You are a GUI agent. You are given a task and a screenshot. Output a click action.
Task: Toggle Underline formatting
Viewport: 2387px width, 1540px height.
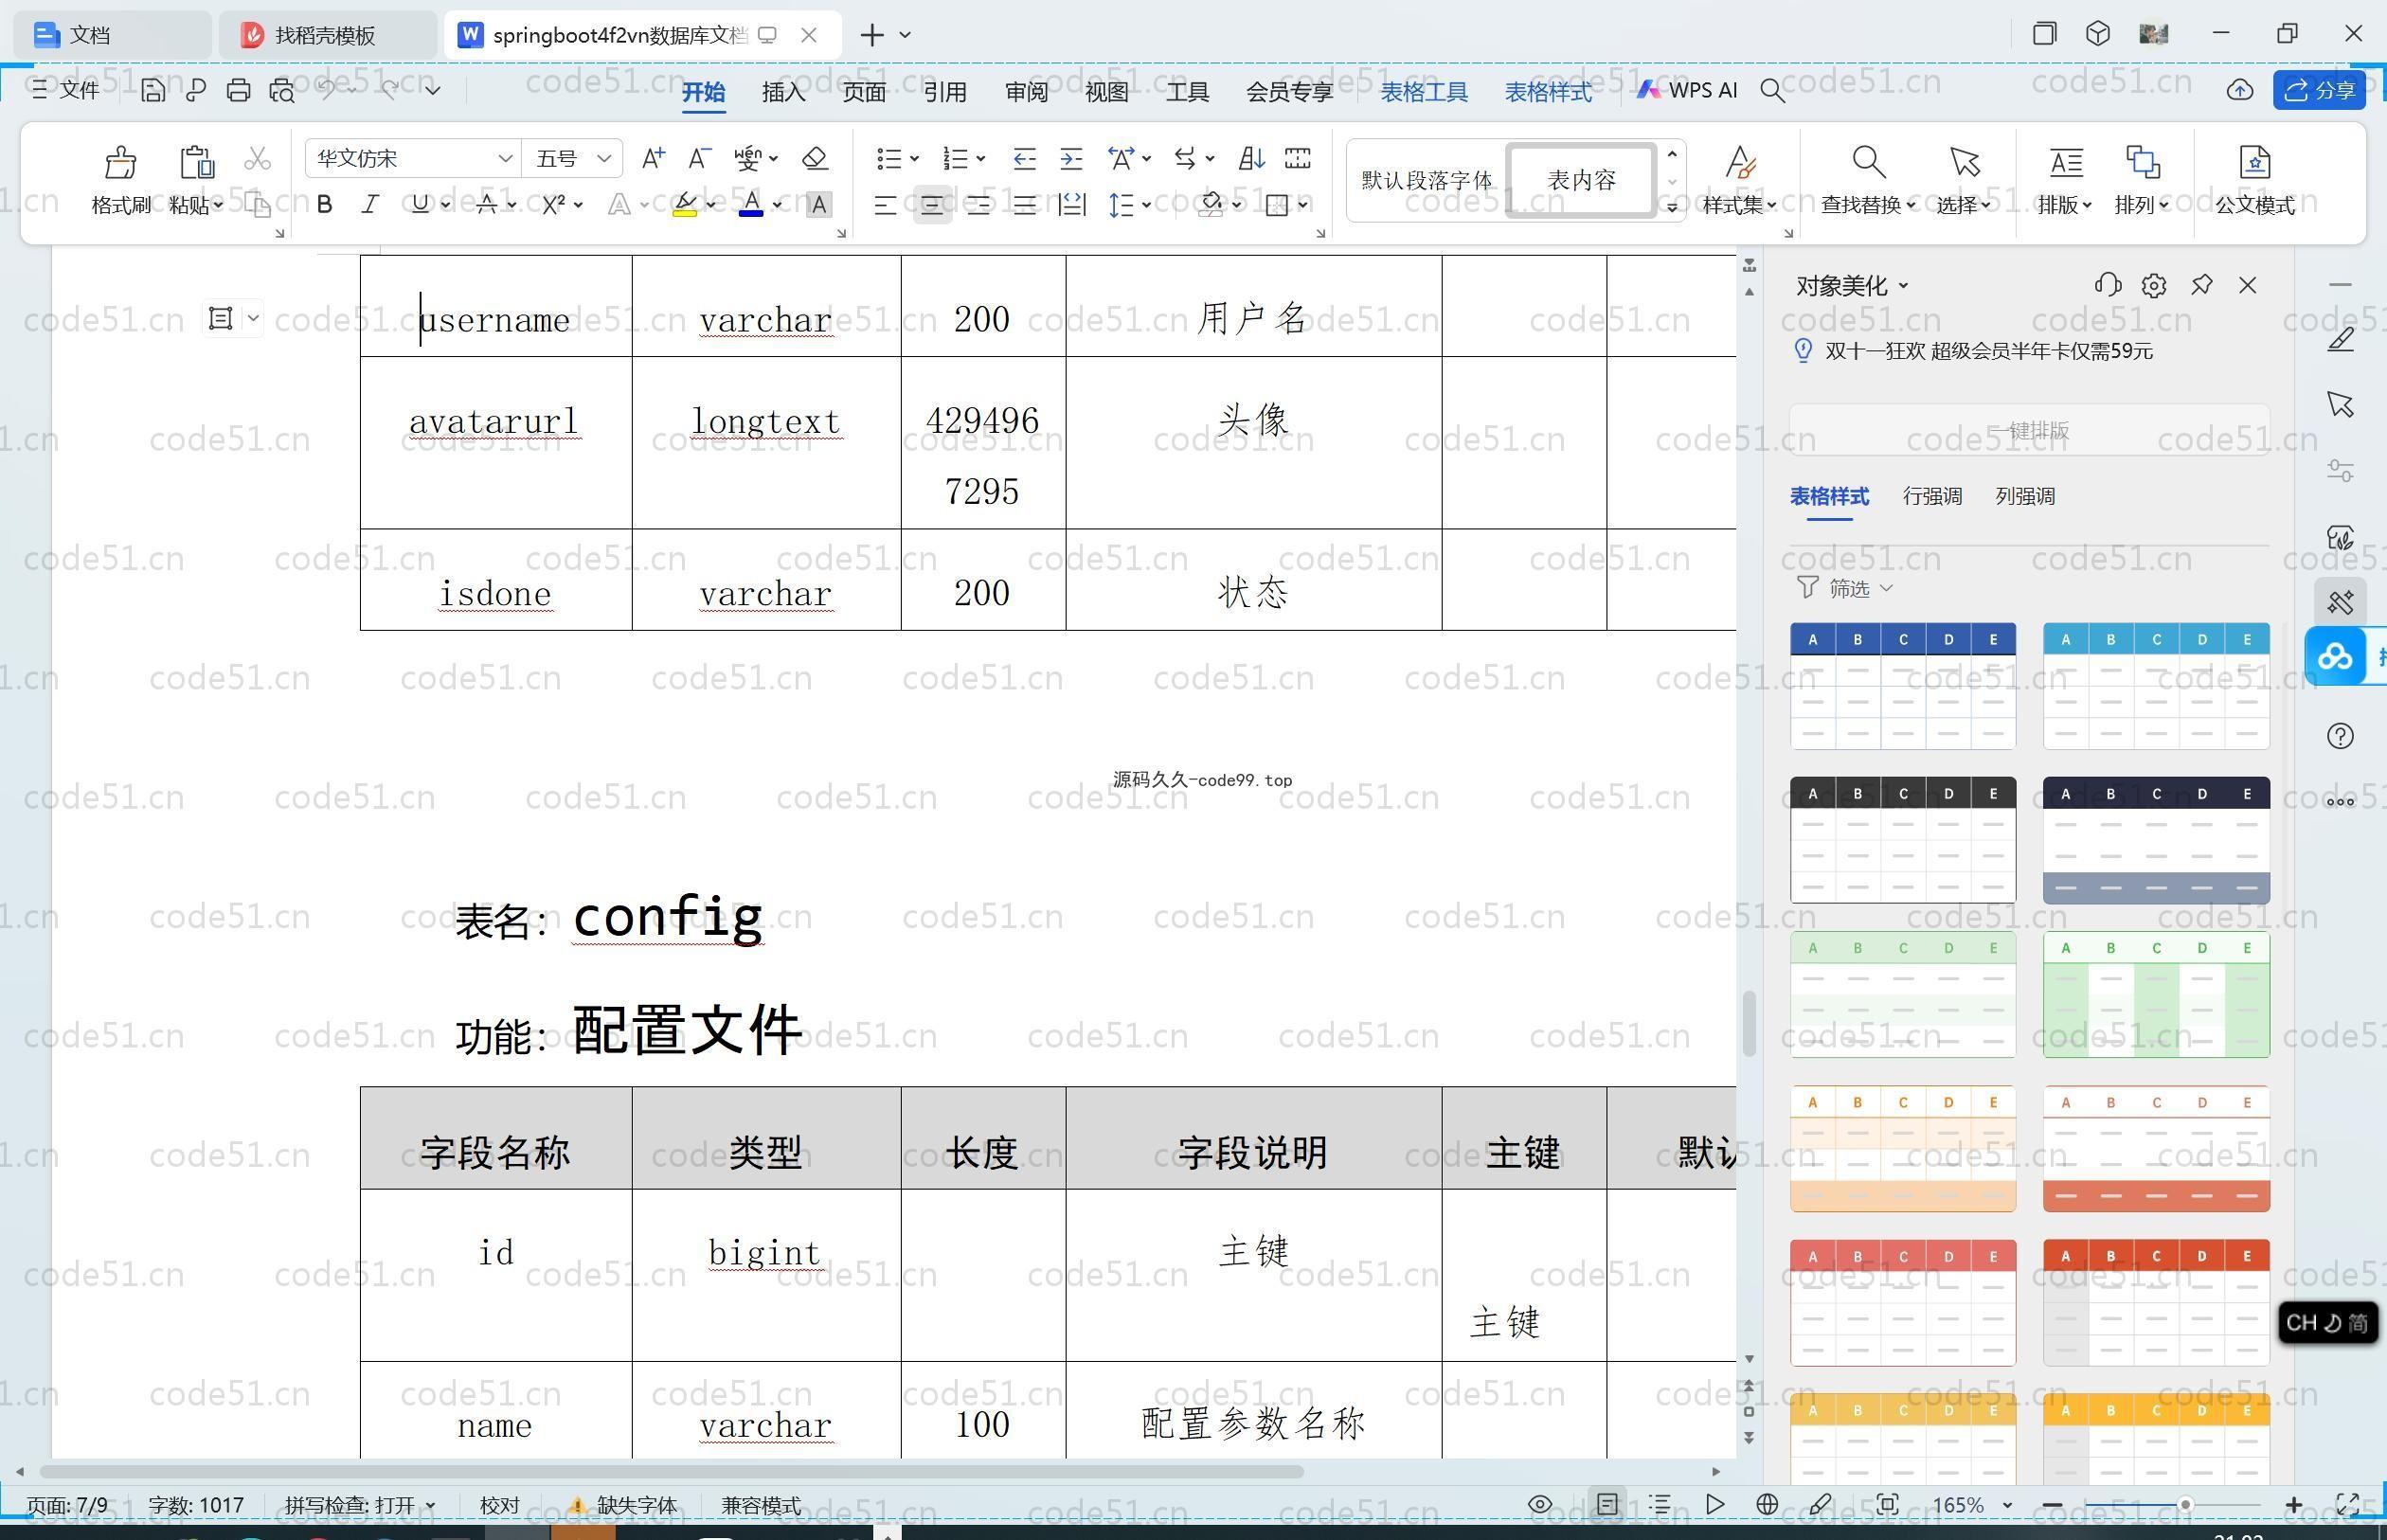[x=420, y=205]
